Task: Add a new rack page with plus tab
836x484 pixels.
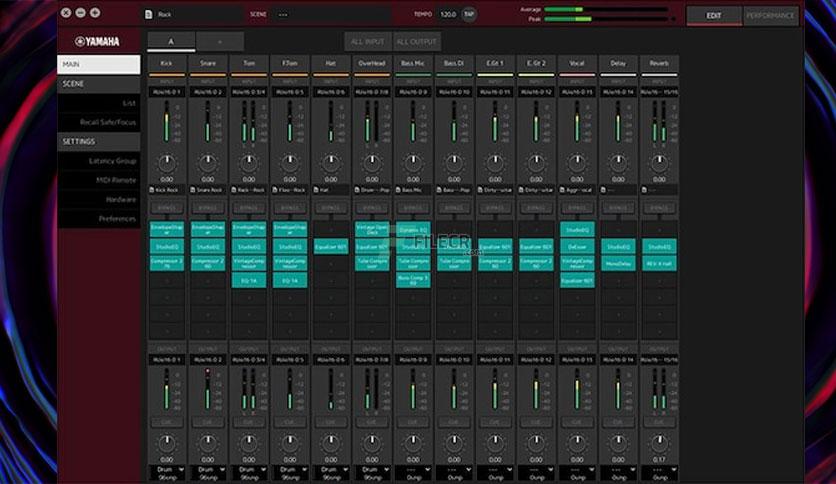Action: [x=220, y=42]
